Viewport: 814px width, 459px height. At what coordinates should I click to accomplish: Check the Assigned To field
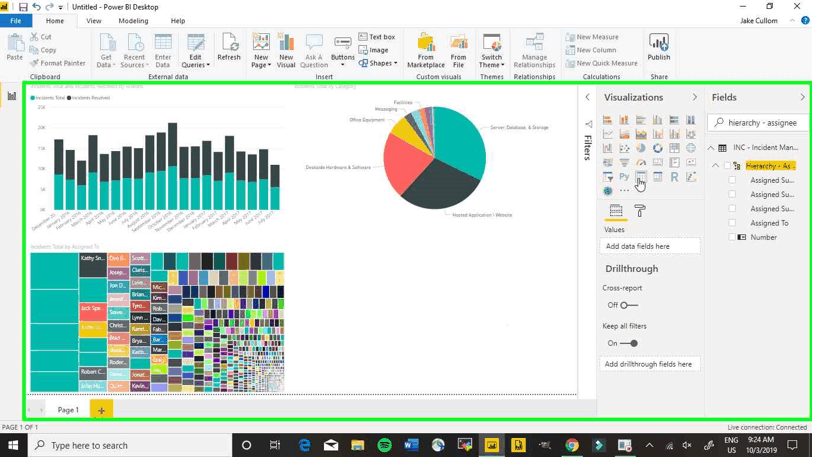tap(732, 223)
